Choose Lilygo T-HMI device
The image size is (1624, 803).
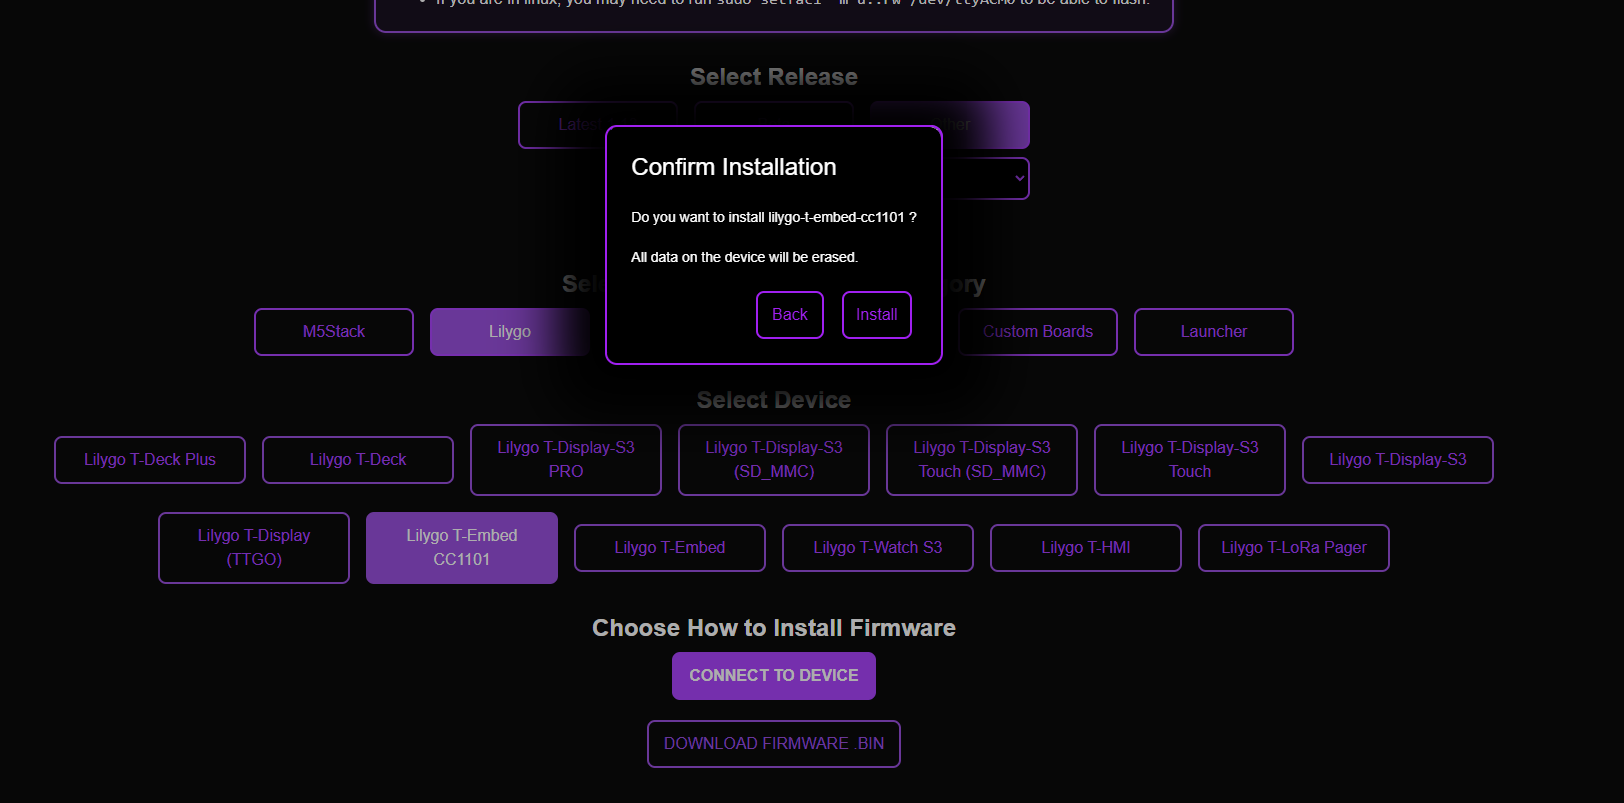point(1086,548)
